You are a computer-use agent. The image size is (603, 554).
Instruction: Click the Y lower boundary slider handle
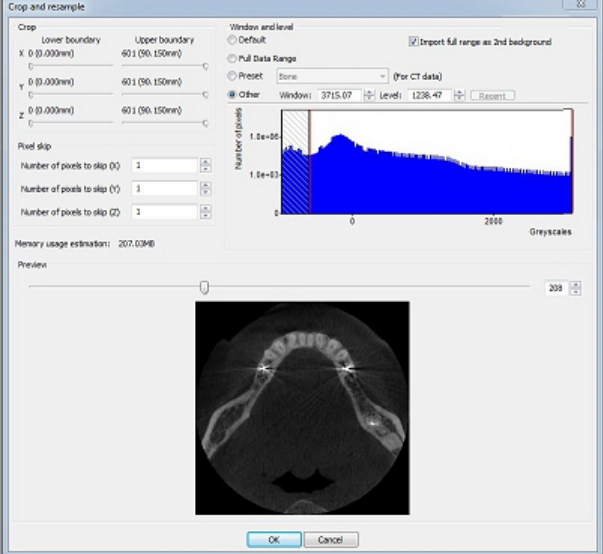(31, 95)
